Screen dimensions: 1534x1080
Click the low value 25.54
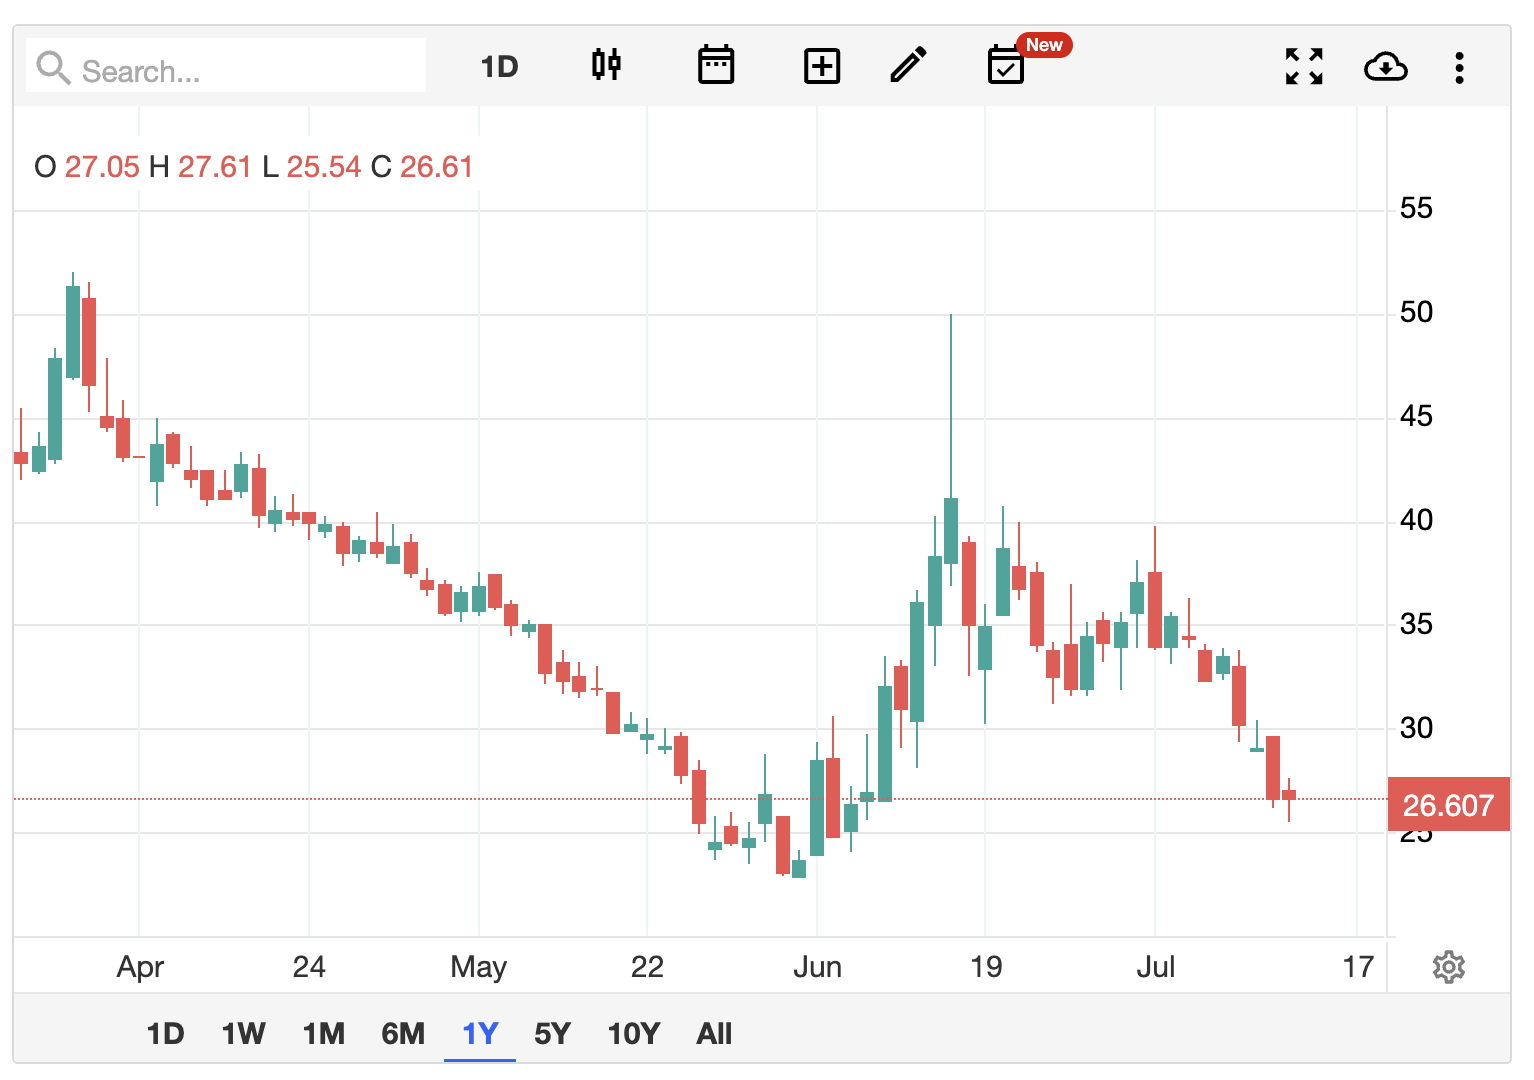(324, 167)
